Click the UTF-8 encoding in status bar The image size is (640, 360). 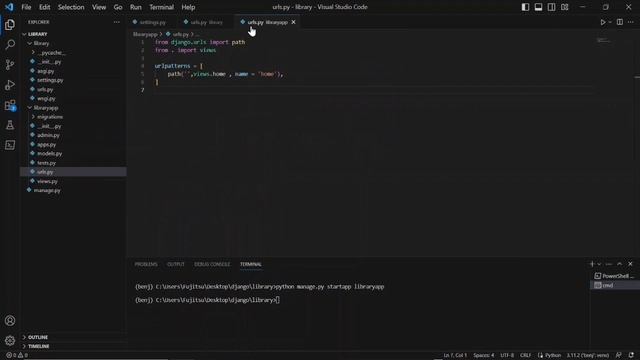[x=507, y=355]
